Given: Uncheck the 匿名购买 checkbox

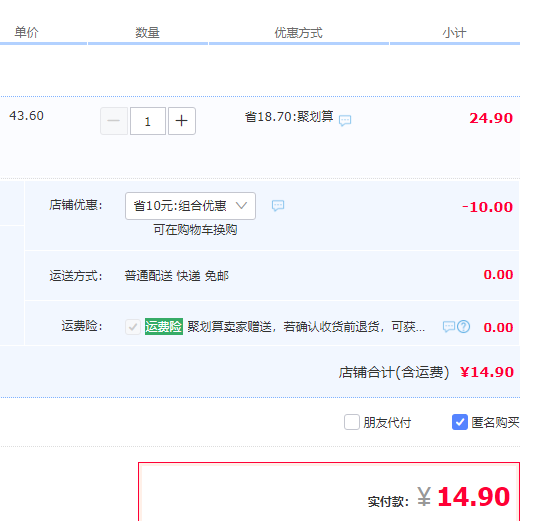Looking at the screenshot, I should pyautogui.click(x=460, y=422).
